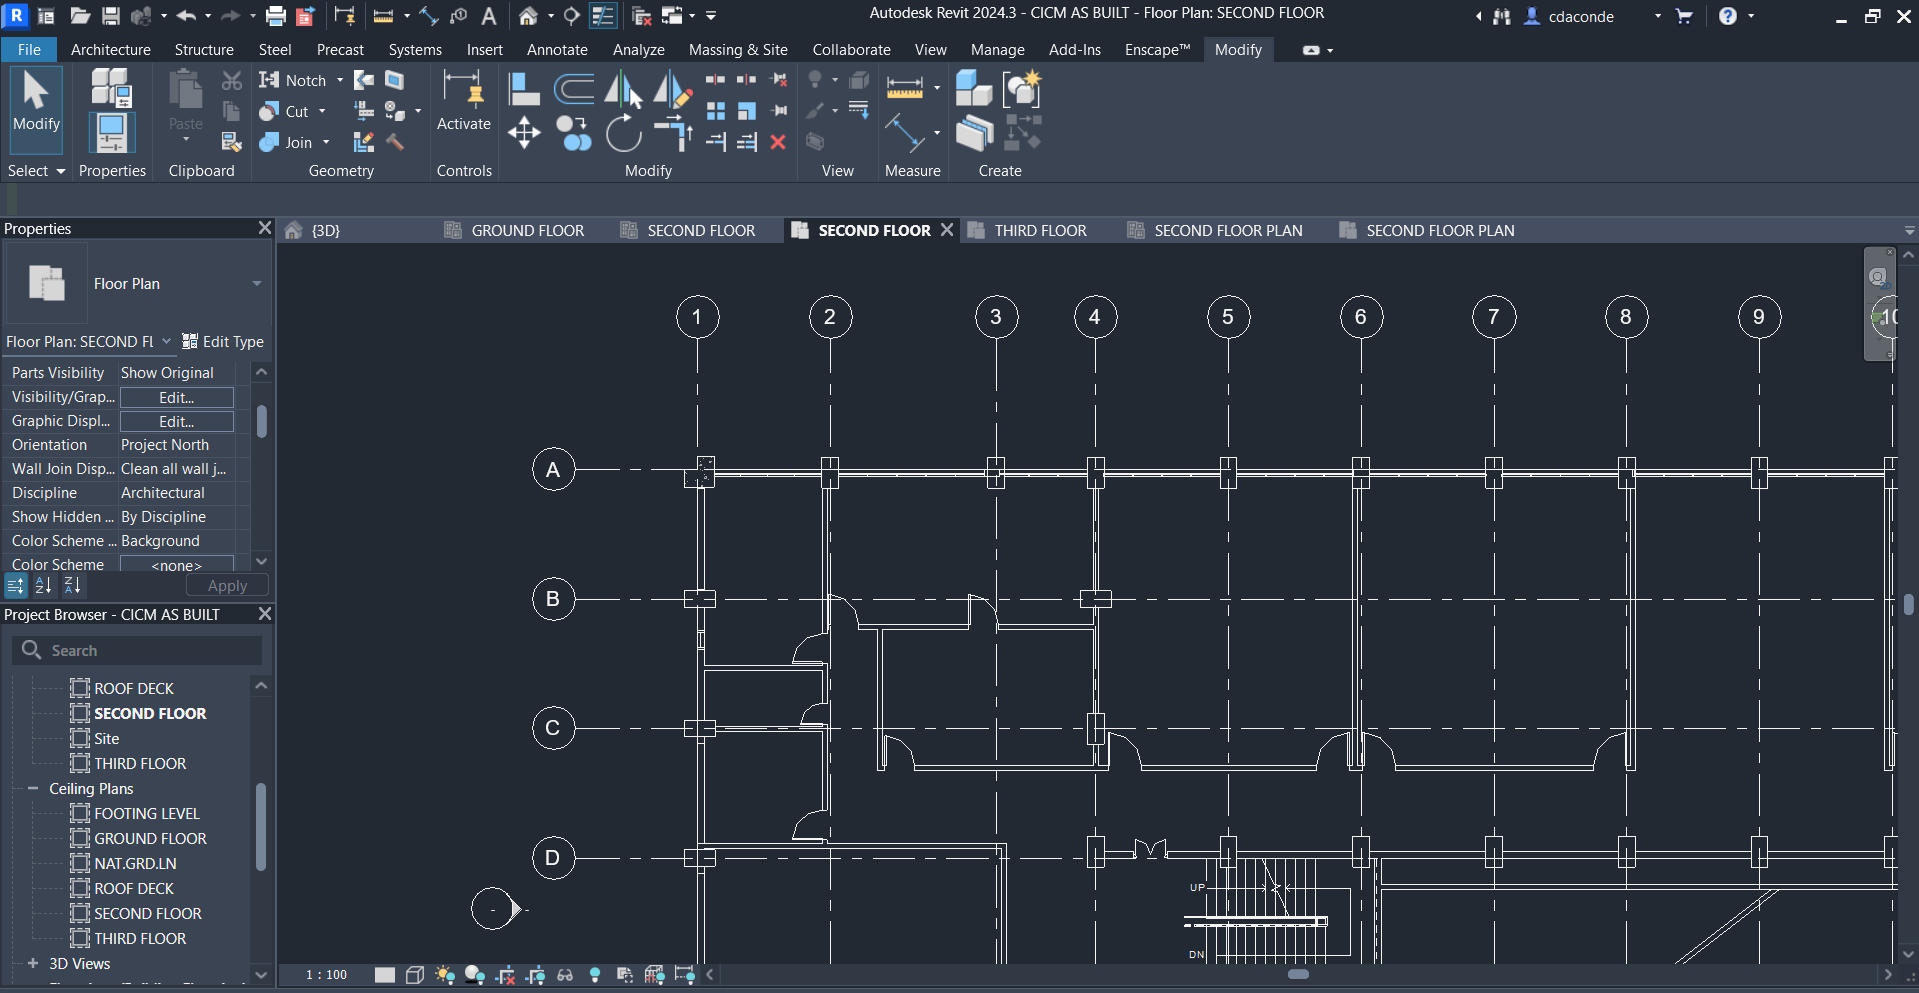Open the Annotate ribbon tab
This screenshot has width=1919, height=993.
tap(557, 50)
